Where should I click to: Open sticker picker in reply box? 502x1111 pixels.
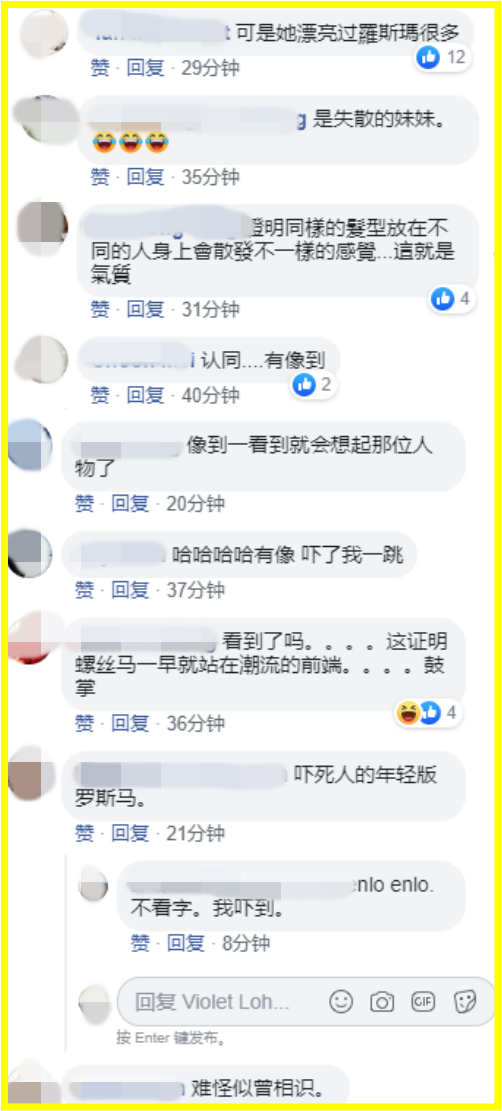tap(465, 1001)
